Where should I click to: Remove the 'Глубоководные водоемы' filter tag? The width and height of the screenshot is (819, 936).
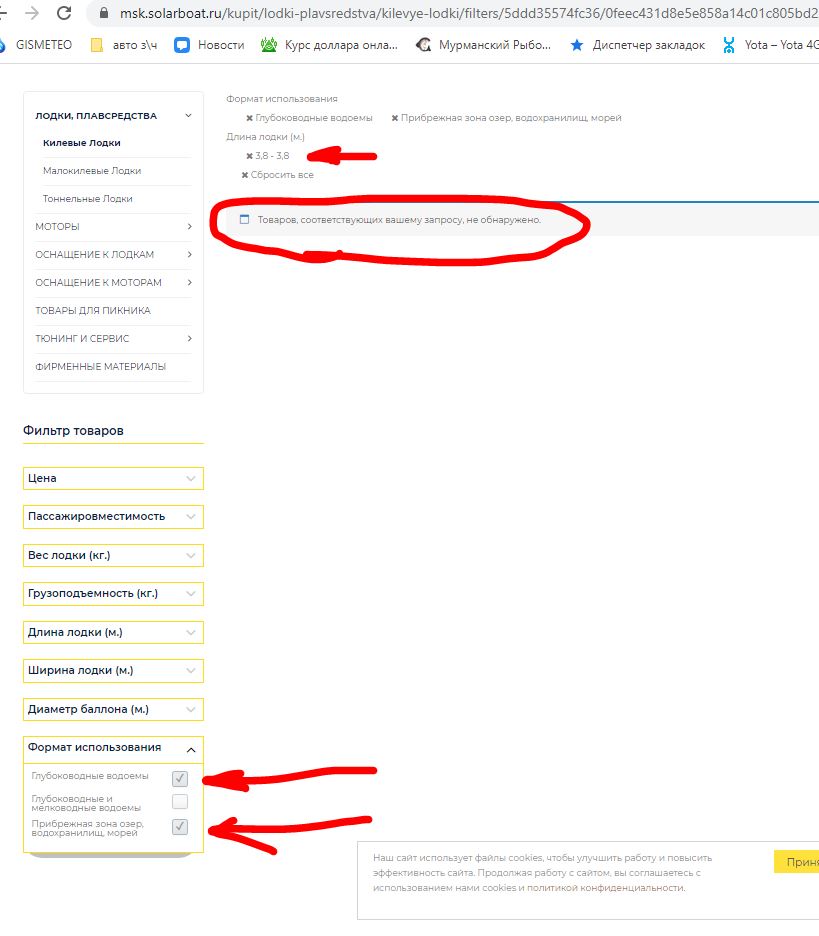[x=249, y=118]
